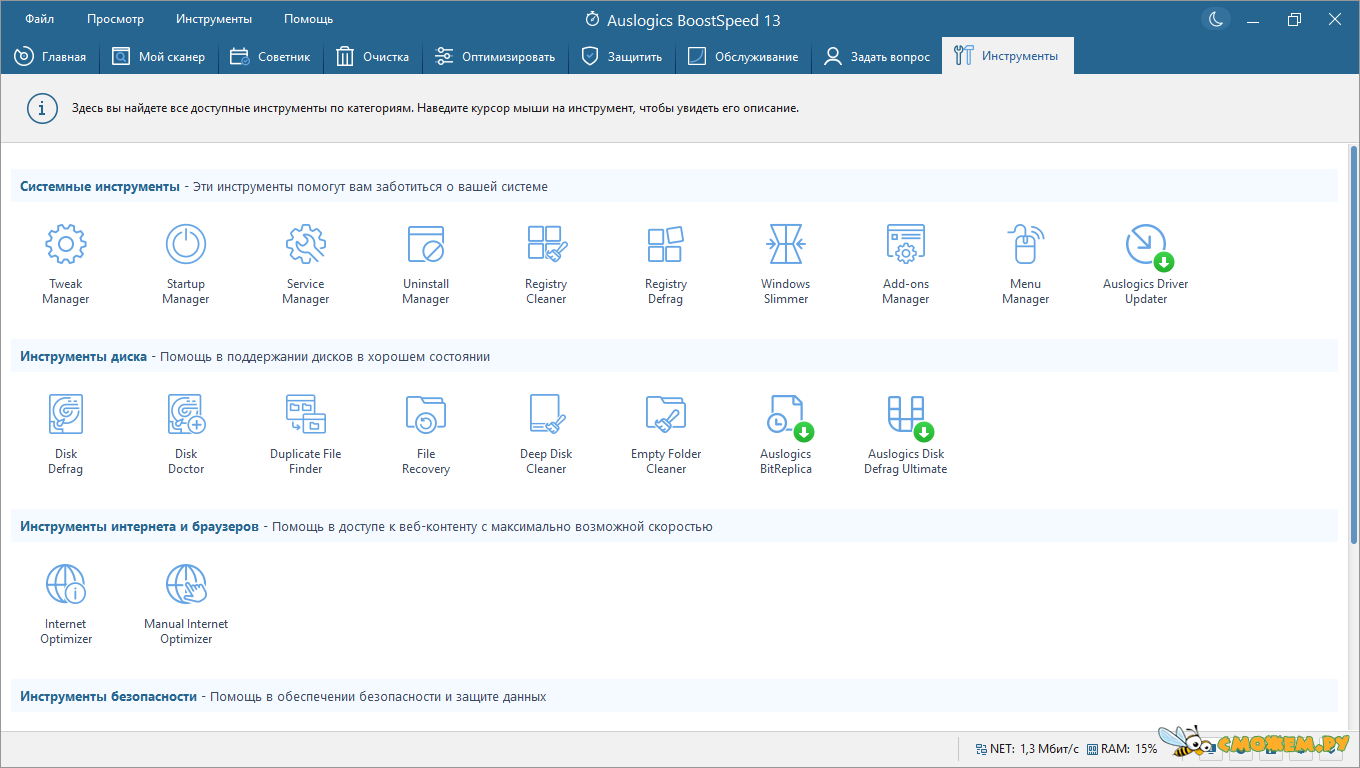This screenshot has width=1360, height=768.
Task: Open the Очистка tab
Action: coord(372,57)
